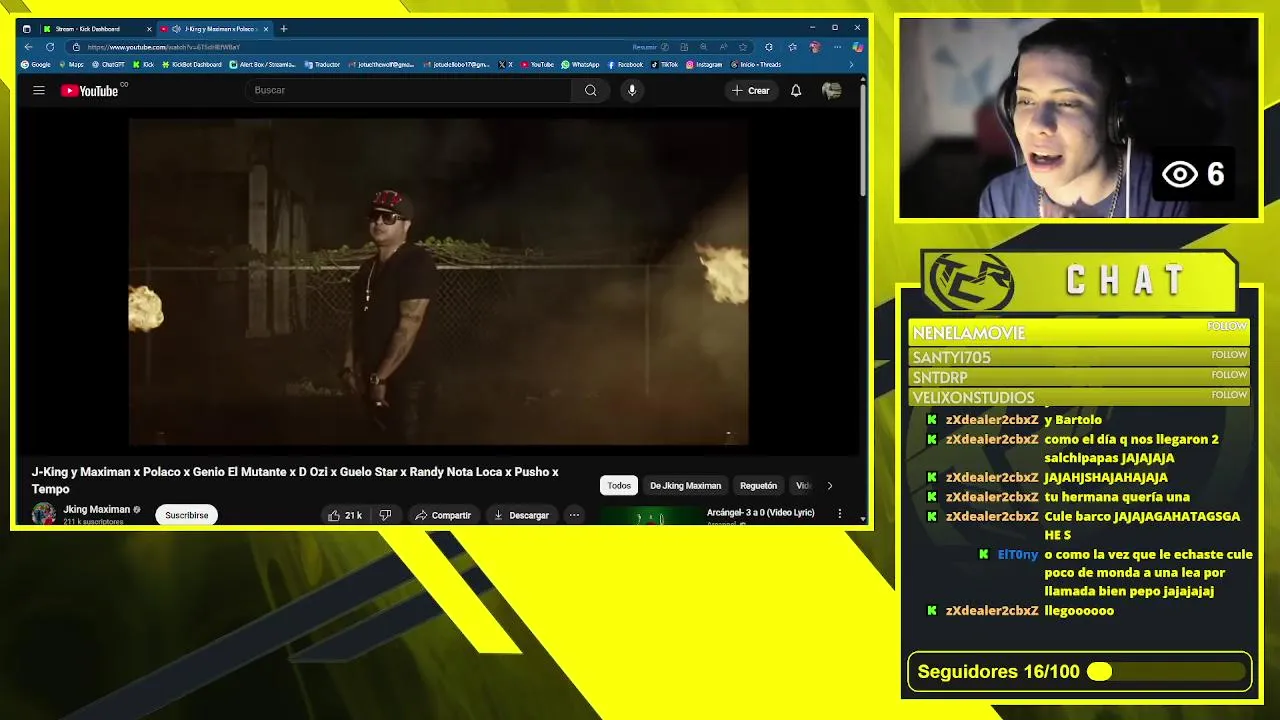Image resolution: width=1280 pixels, height=720 pixels.
Task: Click the Compartir share button
Action: pos(443,515)
